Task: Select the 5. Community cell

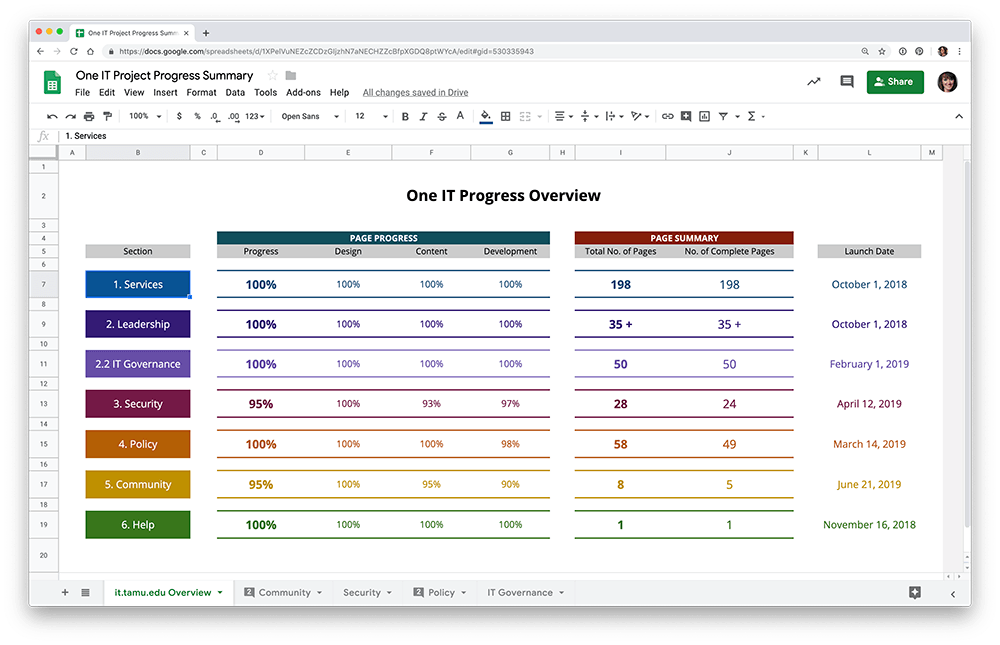Action: tap(138, 484)
